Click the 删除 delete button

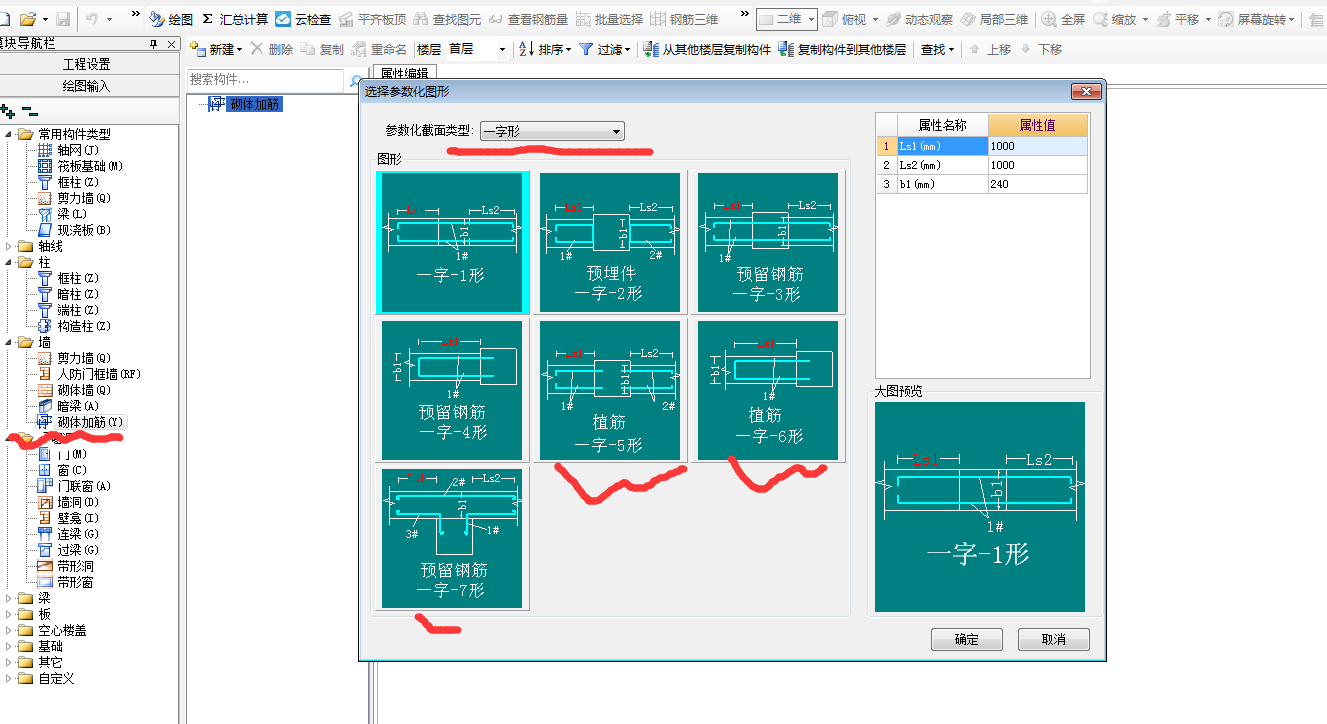pyautogui.click(x=272, y=49)
